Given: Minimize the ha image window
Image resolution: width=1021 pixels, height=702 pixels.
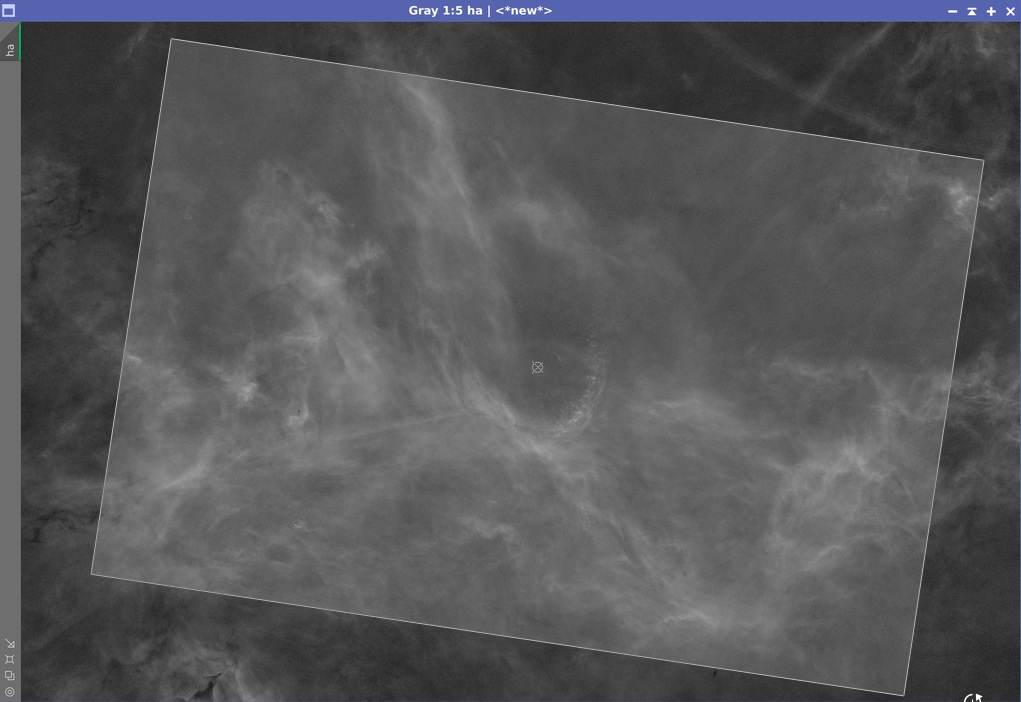Looking at the screenshot, I should point(953,11).
